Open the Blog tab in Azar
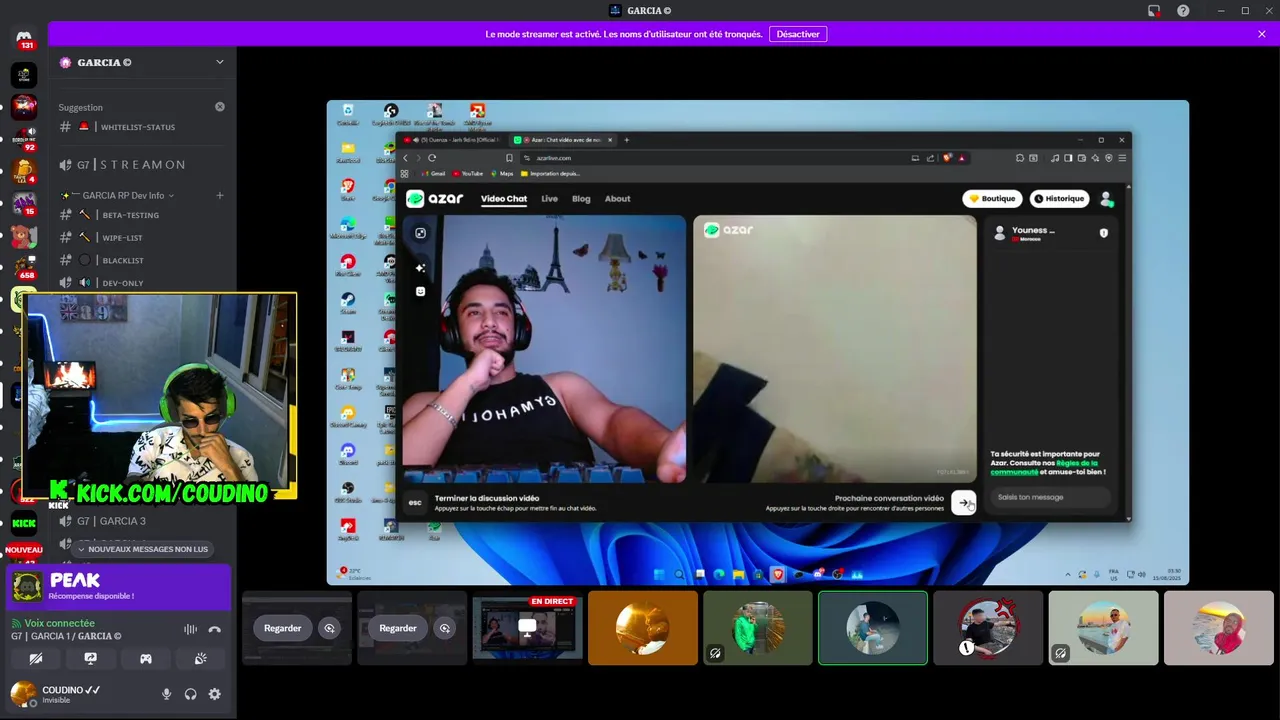Viewport: 1280px width, 720px height. tap(581, 199)
